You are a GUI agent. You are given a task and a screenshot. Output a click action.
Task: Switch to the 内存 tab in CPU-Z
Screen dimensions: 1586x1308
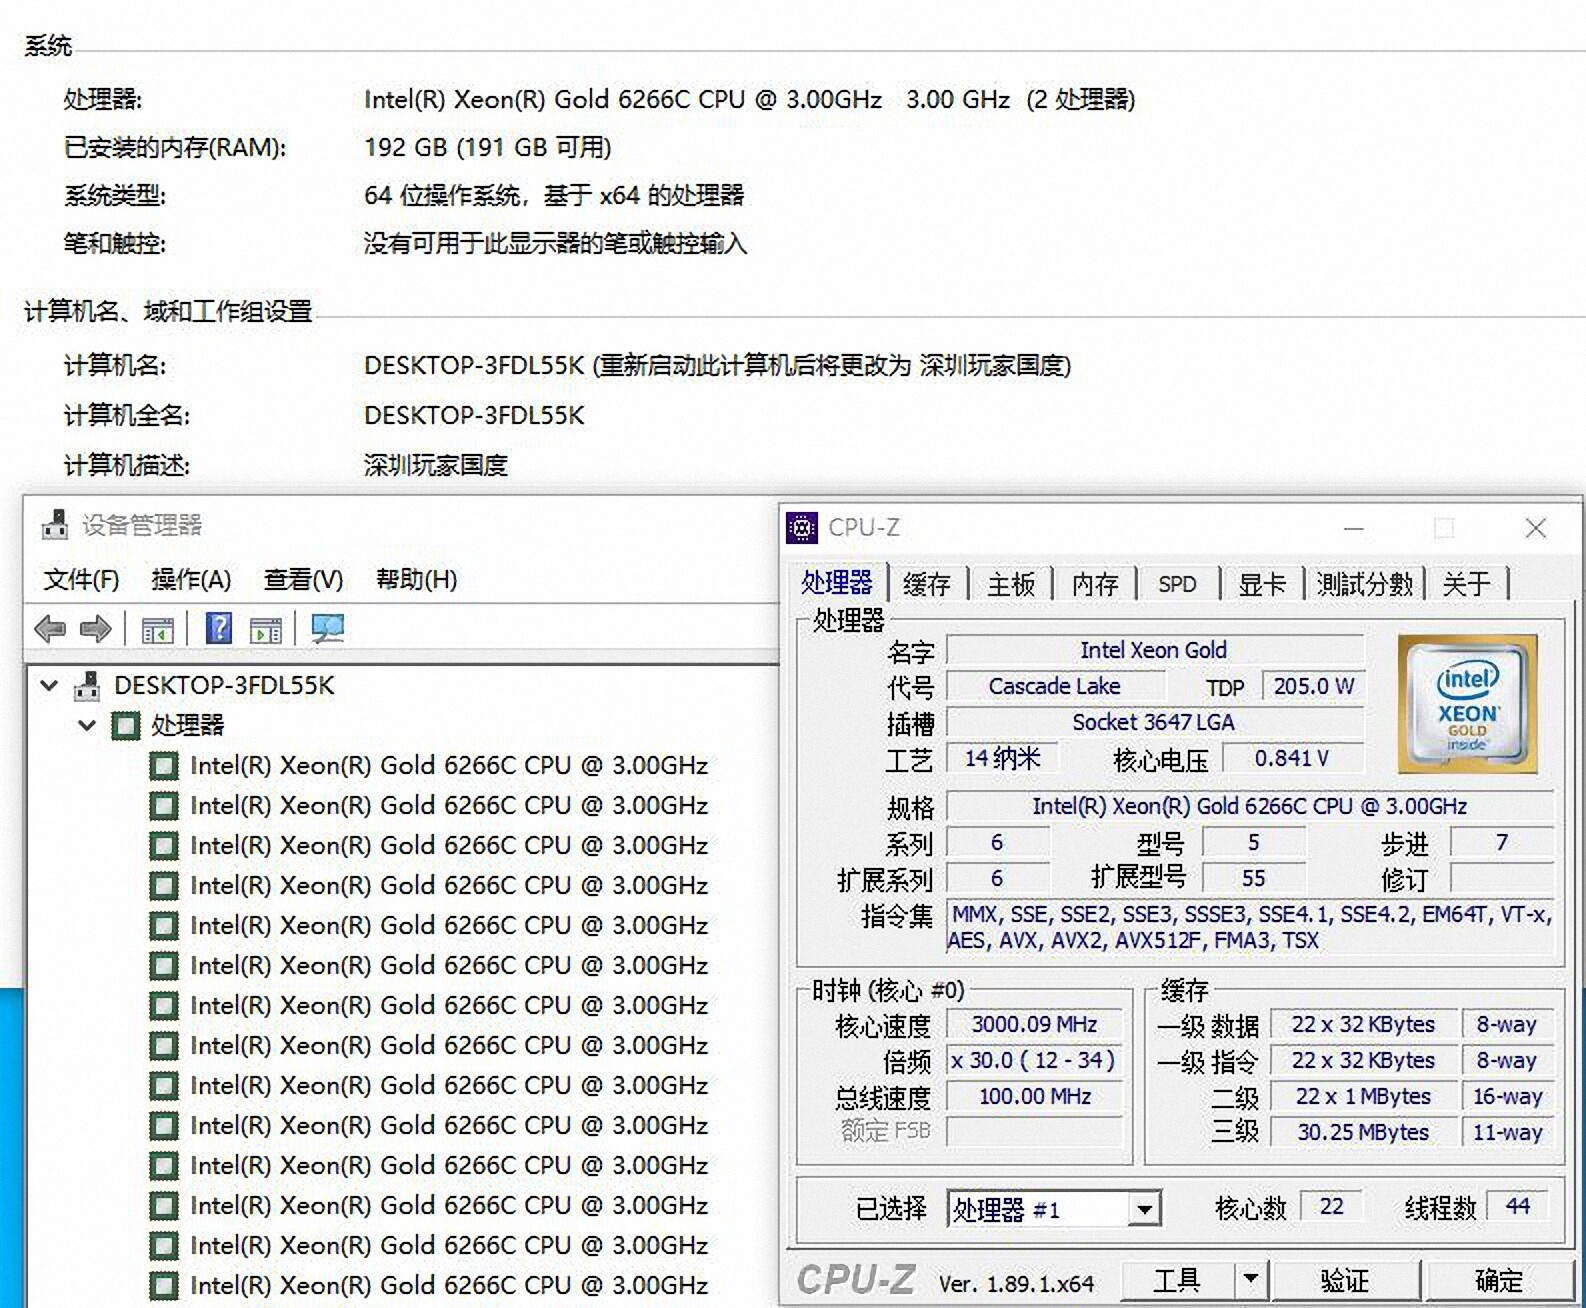1095,584
